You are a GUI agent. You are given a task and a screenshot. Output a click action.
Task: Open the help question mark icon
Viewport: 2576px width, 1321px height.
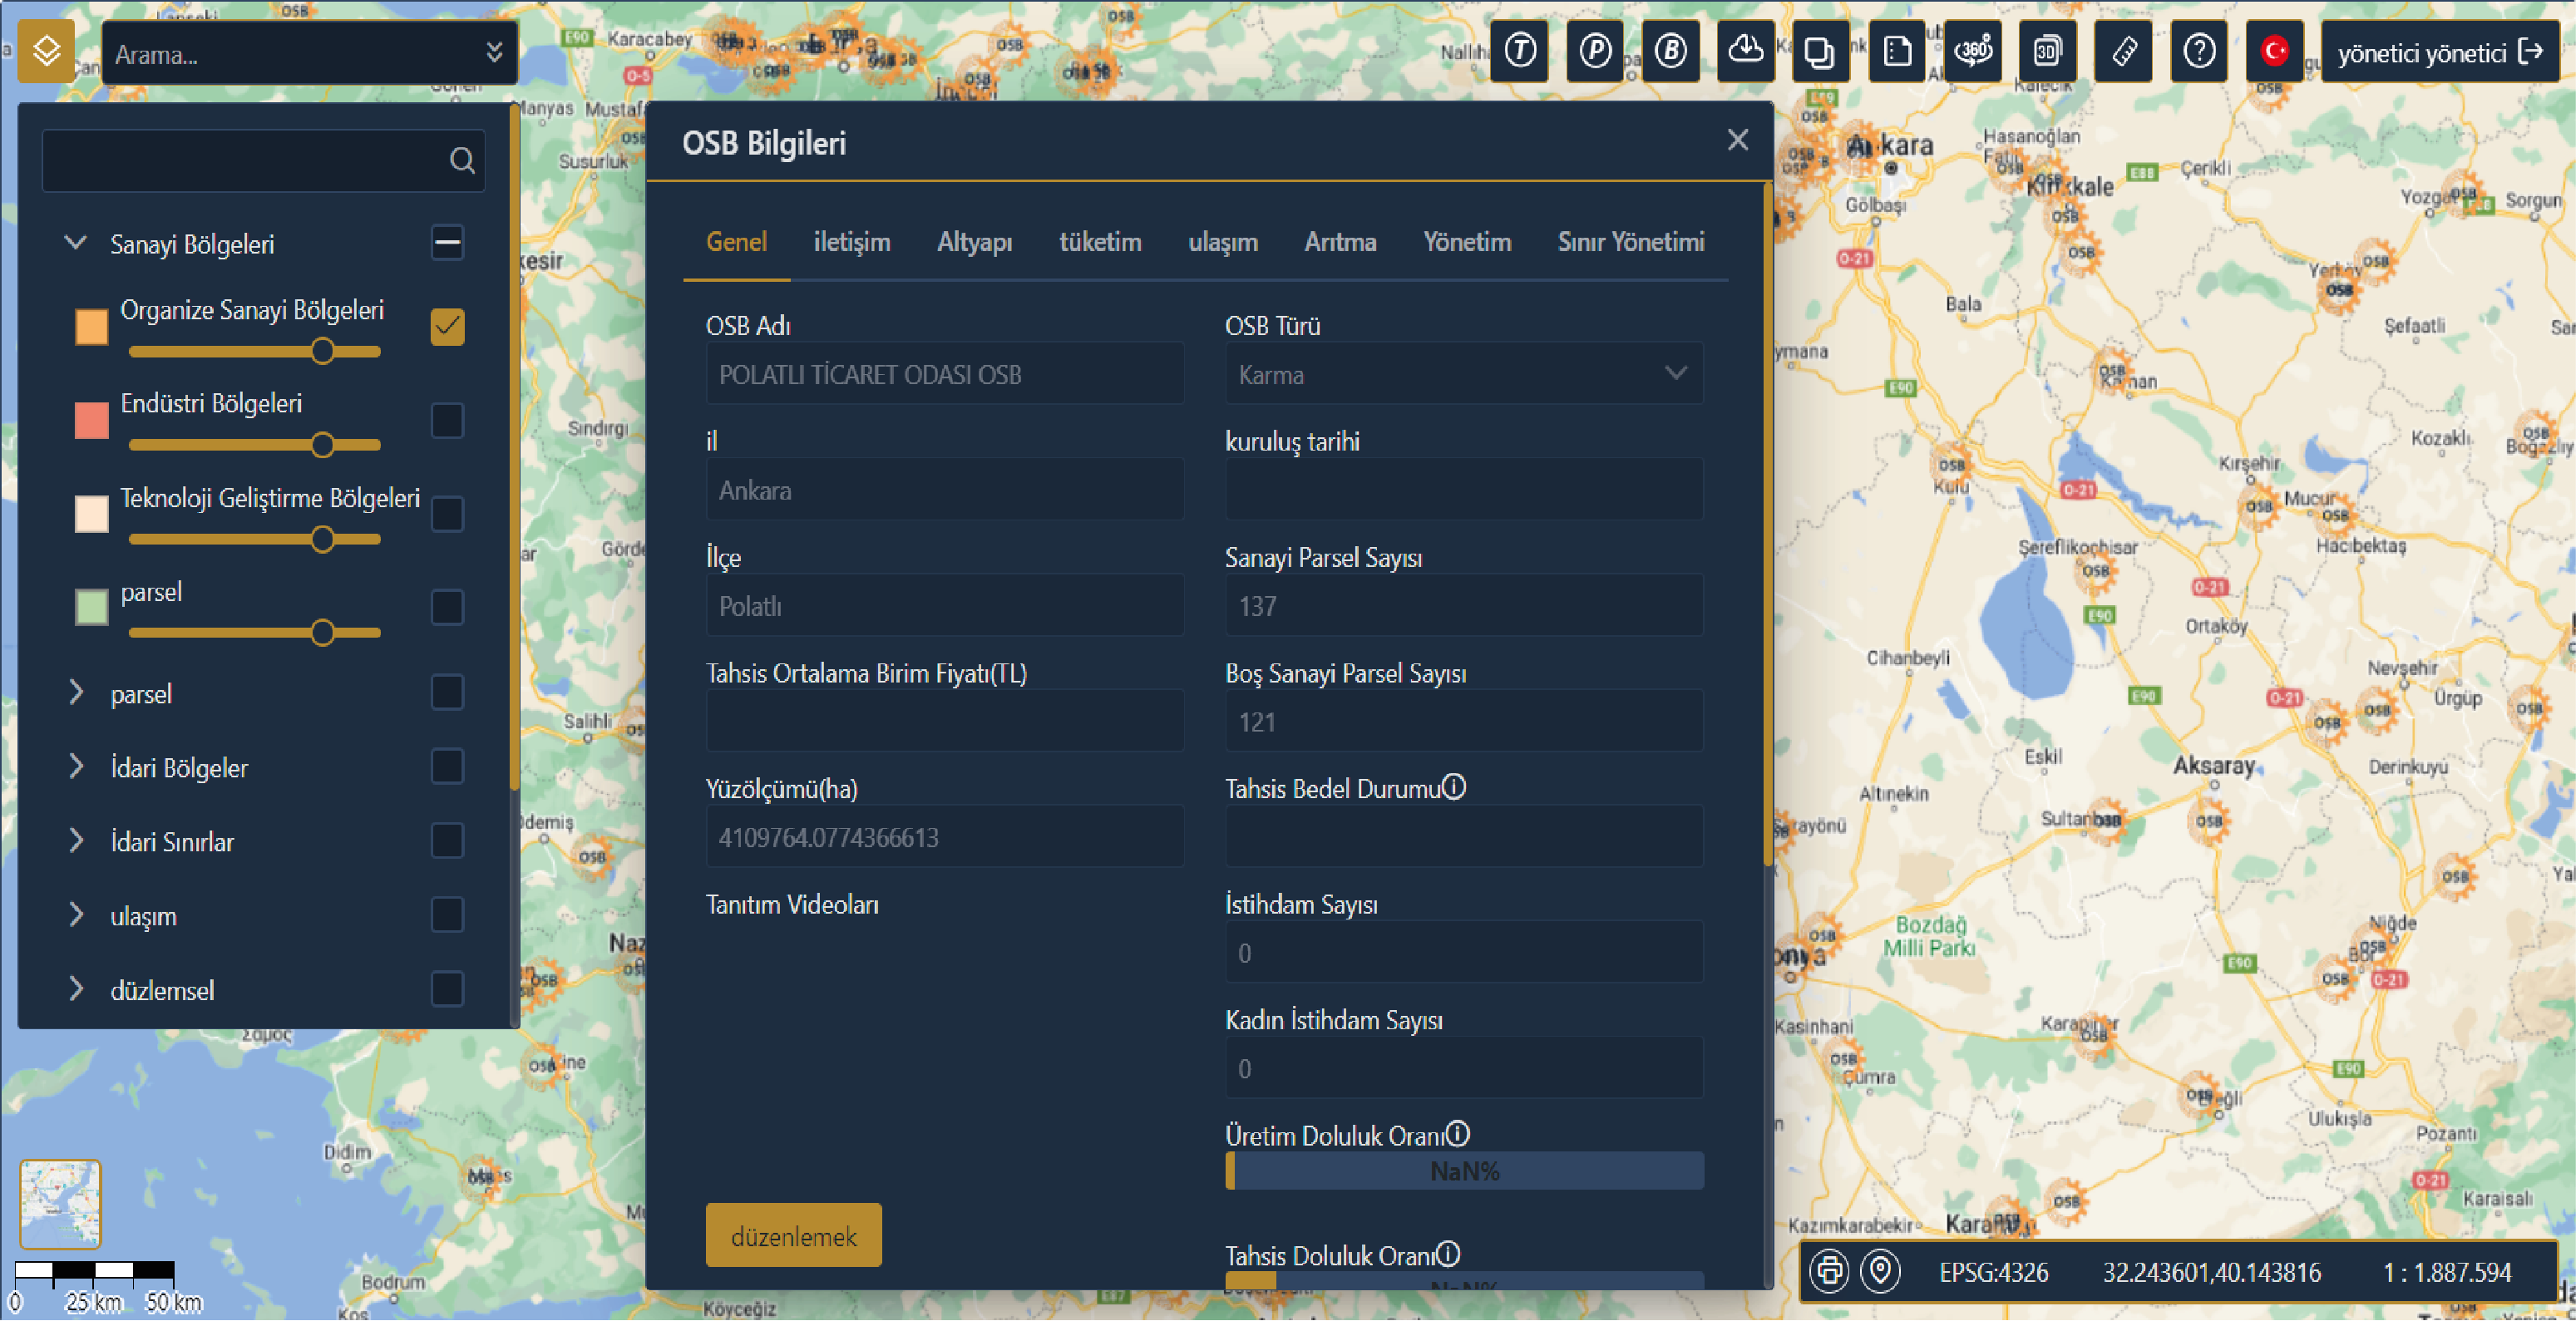[x=2199, y=51]
